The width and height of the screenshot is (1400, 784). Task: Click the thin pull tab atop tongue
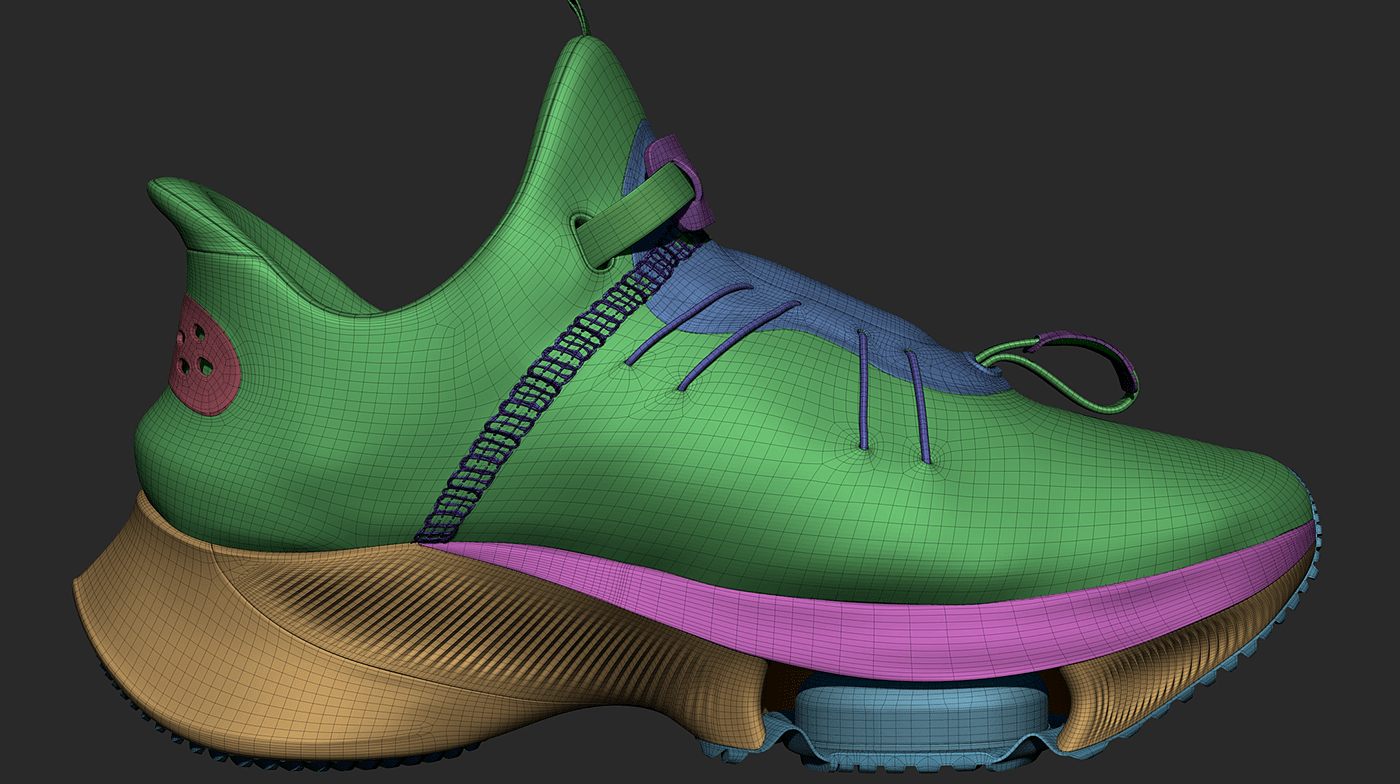coord(579,17)
